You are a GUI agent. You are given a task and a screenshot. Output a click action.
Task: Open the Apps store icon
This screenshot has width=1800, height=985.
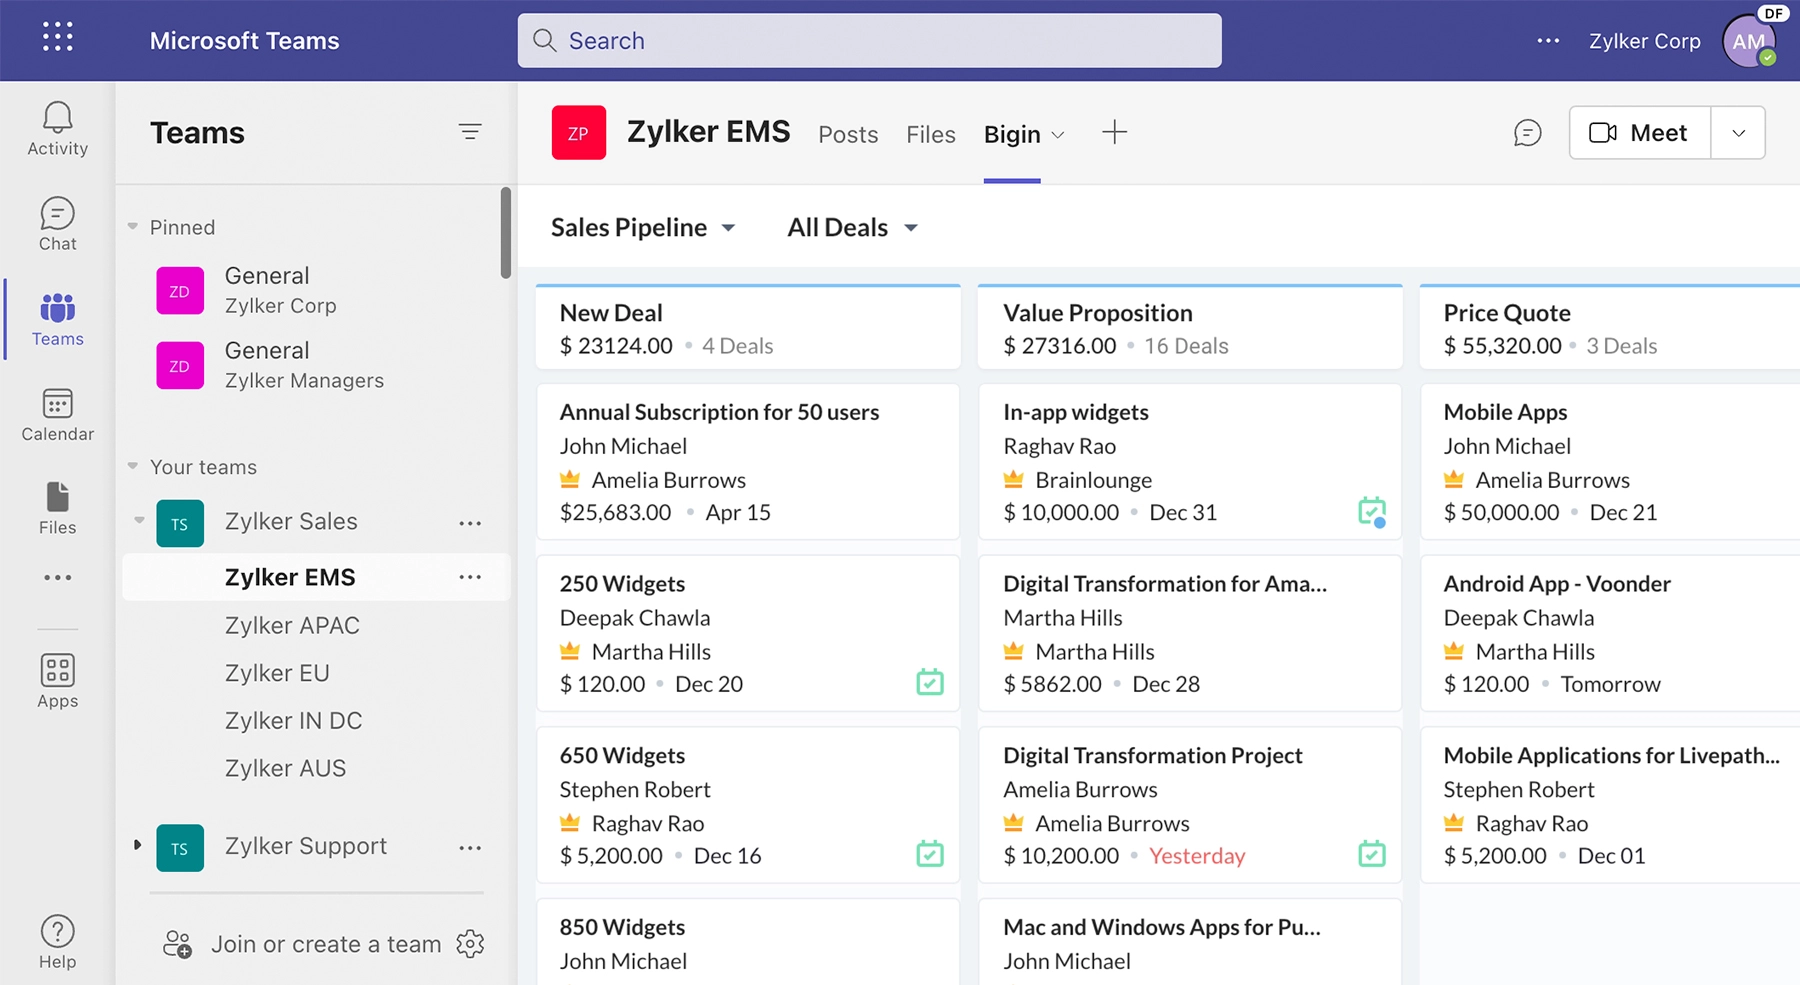[x=57, y=681]
